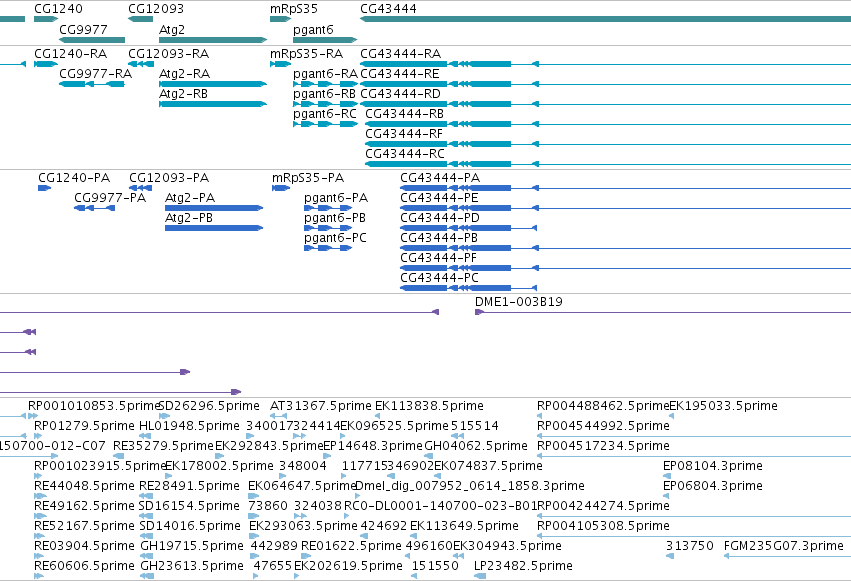Select the CG12093 gene label

coord(156,9)
